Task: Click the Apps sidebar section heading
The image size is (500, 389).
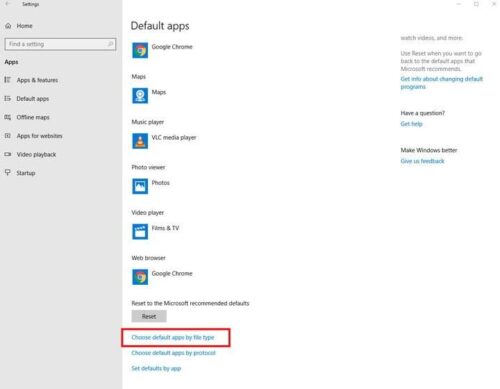Action: [x=11, y=62]
